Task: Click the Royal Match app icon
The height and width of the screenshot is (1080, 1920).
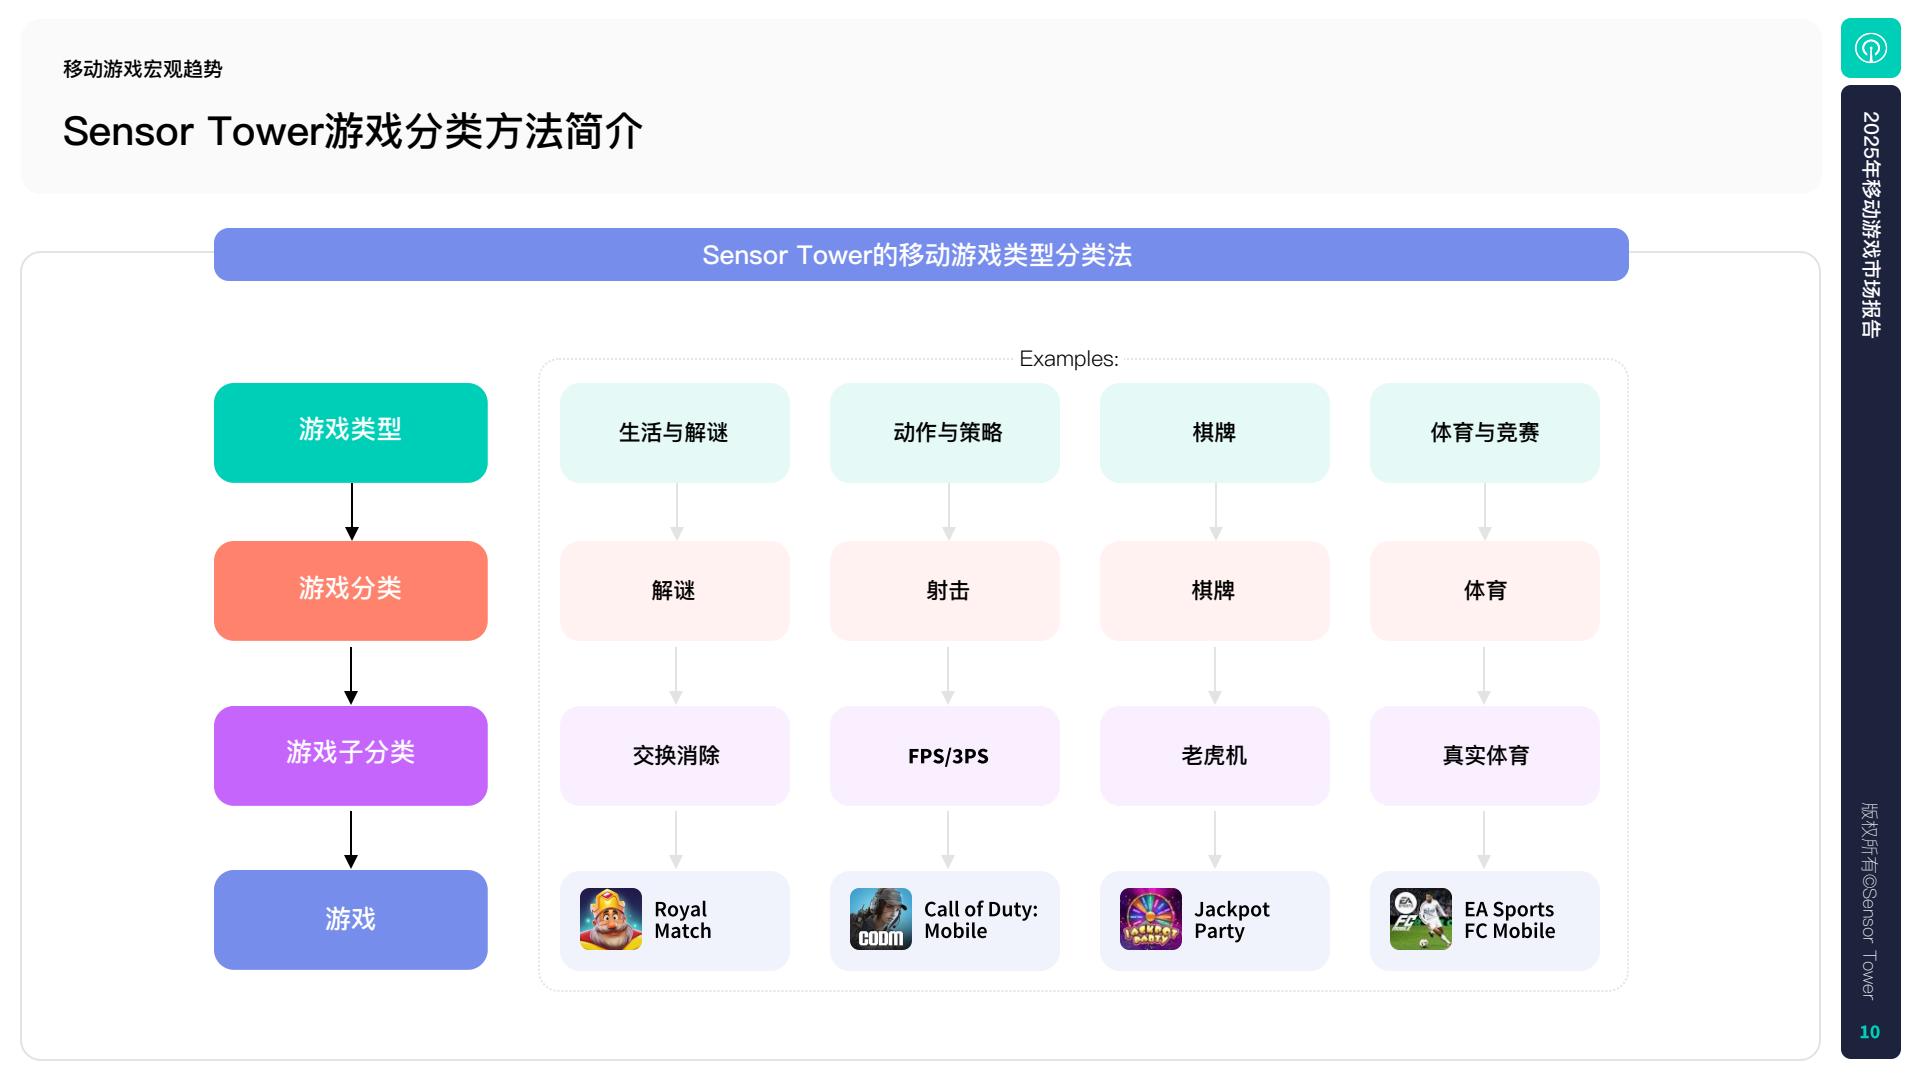Action: pyautogui.click(x=610, y=919)
